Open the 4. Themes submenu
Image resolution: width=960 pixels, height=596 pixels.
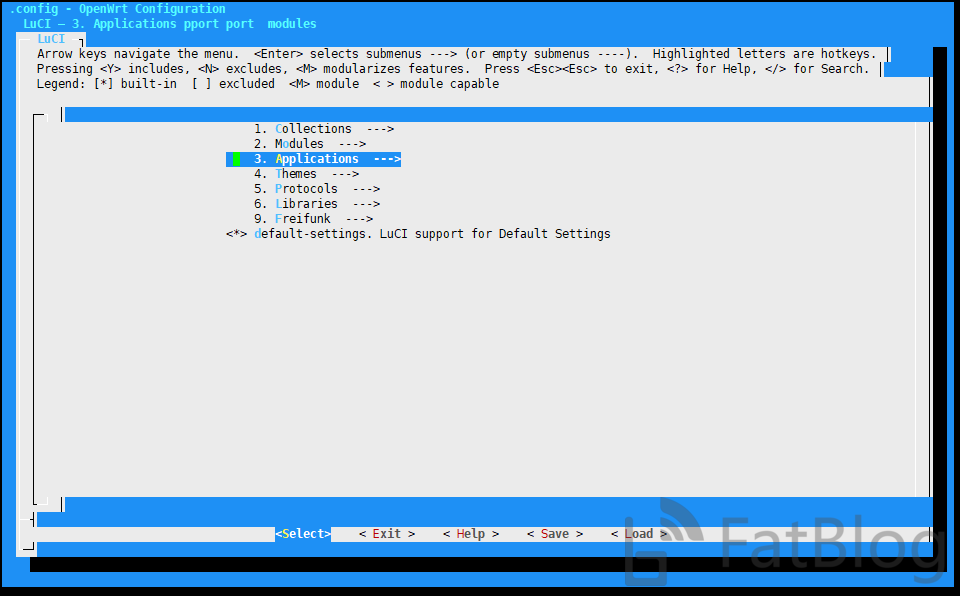306,173
